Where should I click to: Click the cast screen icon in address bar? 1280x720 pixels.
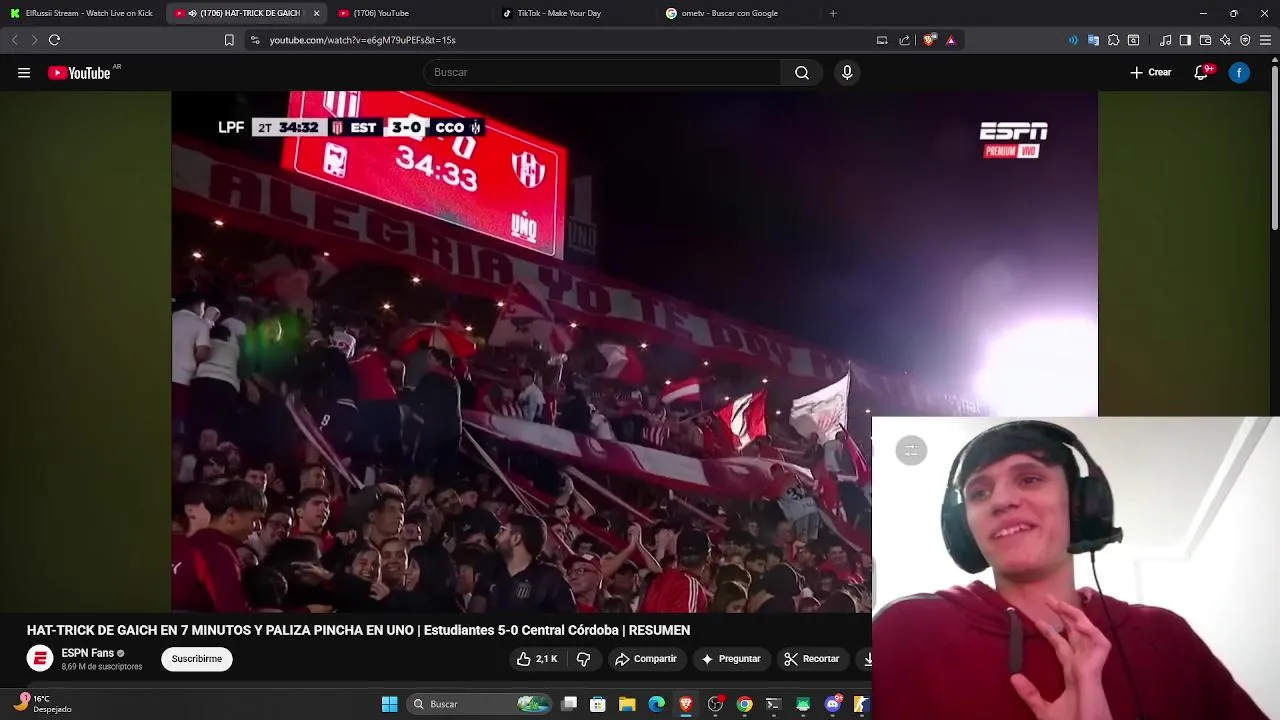point(882,40)
